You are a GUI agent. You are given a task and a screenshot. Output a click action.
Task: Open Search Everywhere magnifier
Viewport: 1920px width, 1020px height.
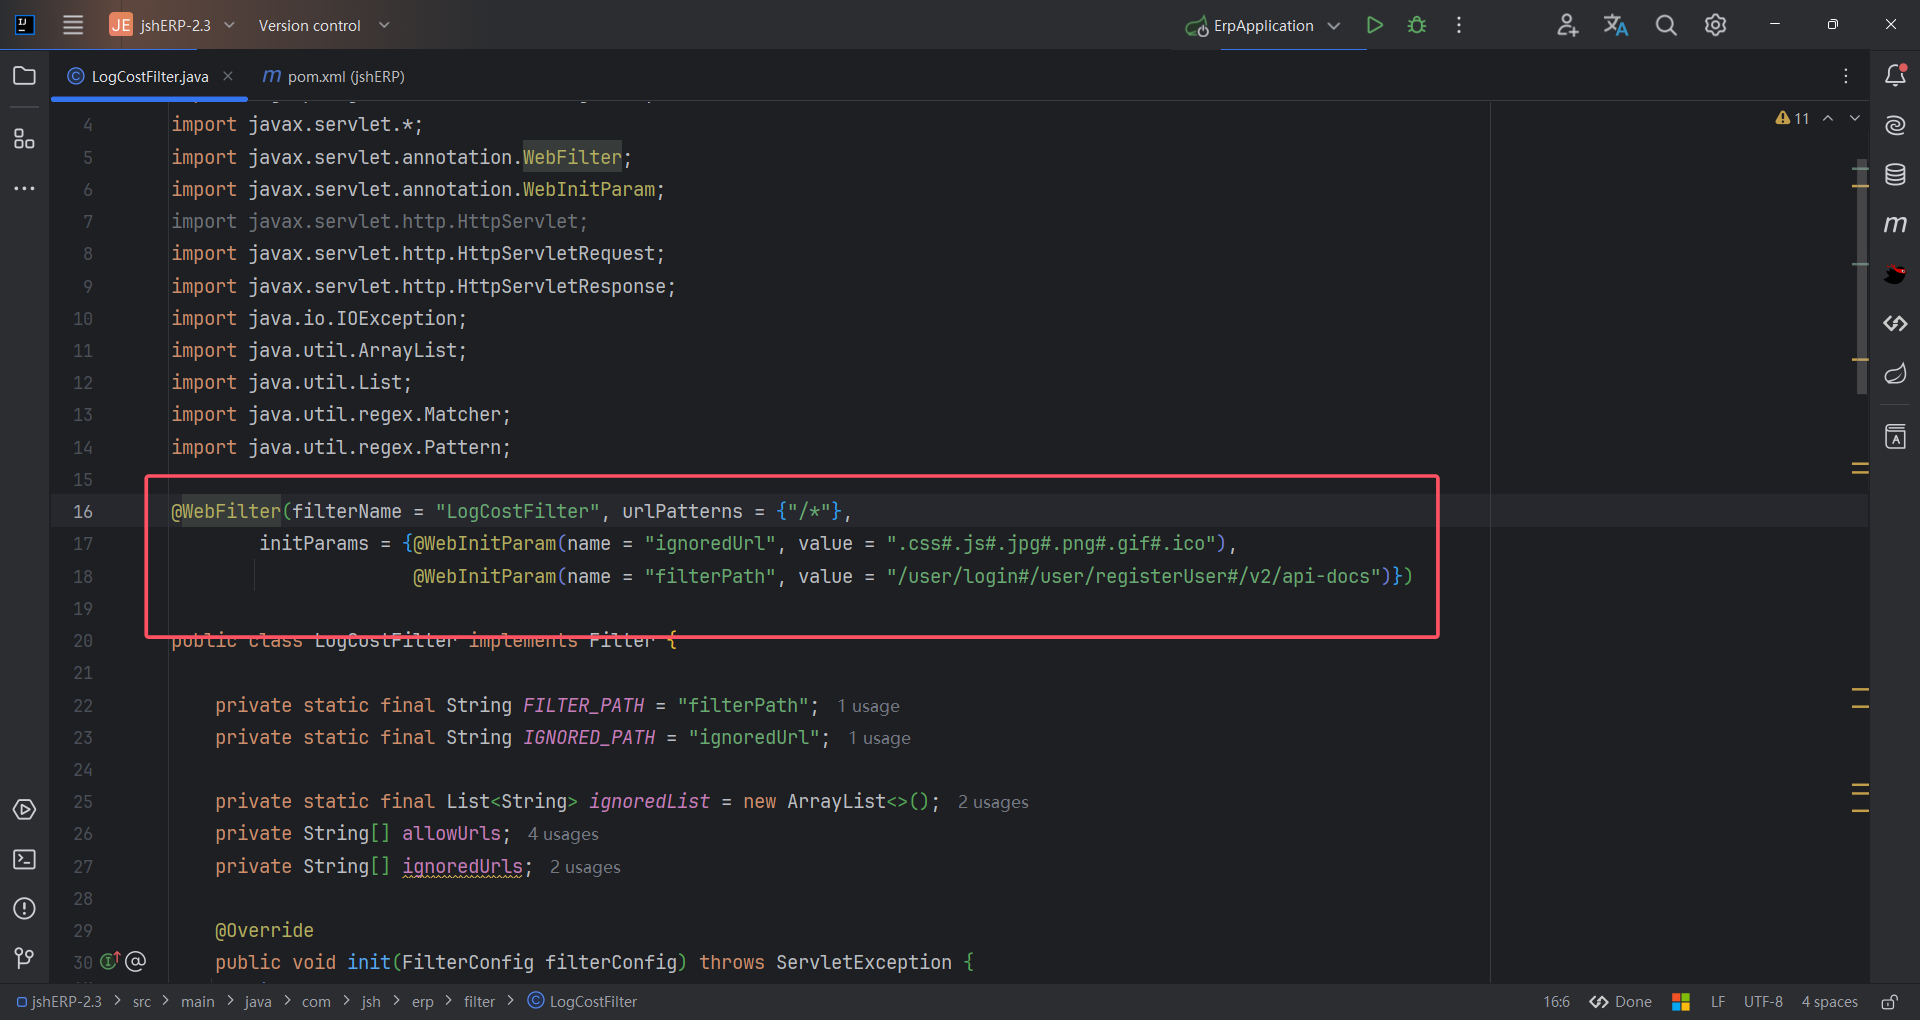(1666, 25)
